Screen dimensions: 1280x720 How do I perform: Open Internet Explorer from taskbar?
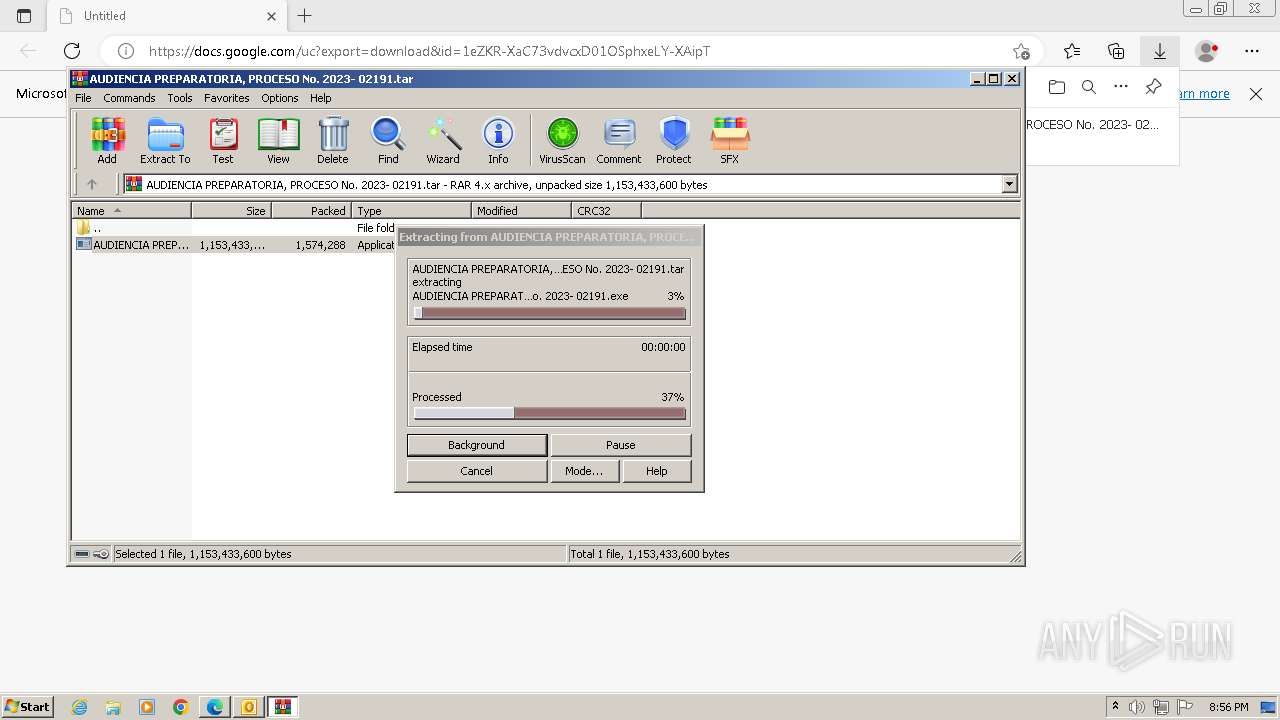coord(79,707)
